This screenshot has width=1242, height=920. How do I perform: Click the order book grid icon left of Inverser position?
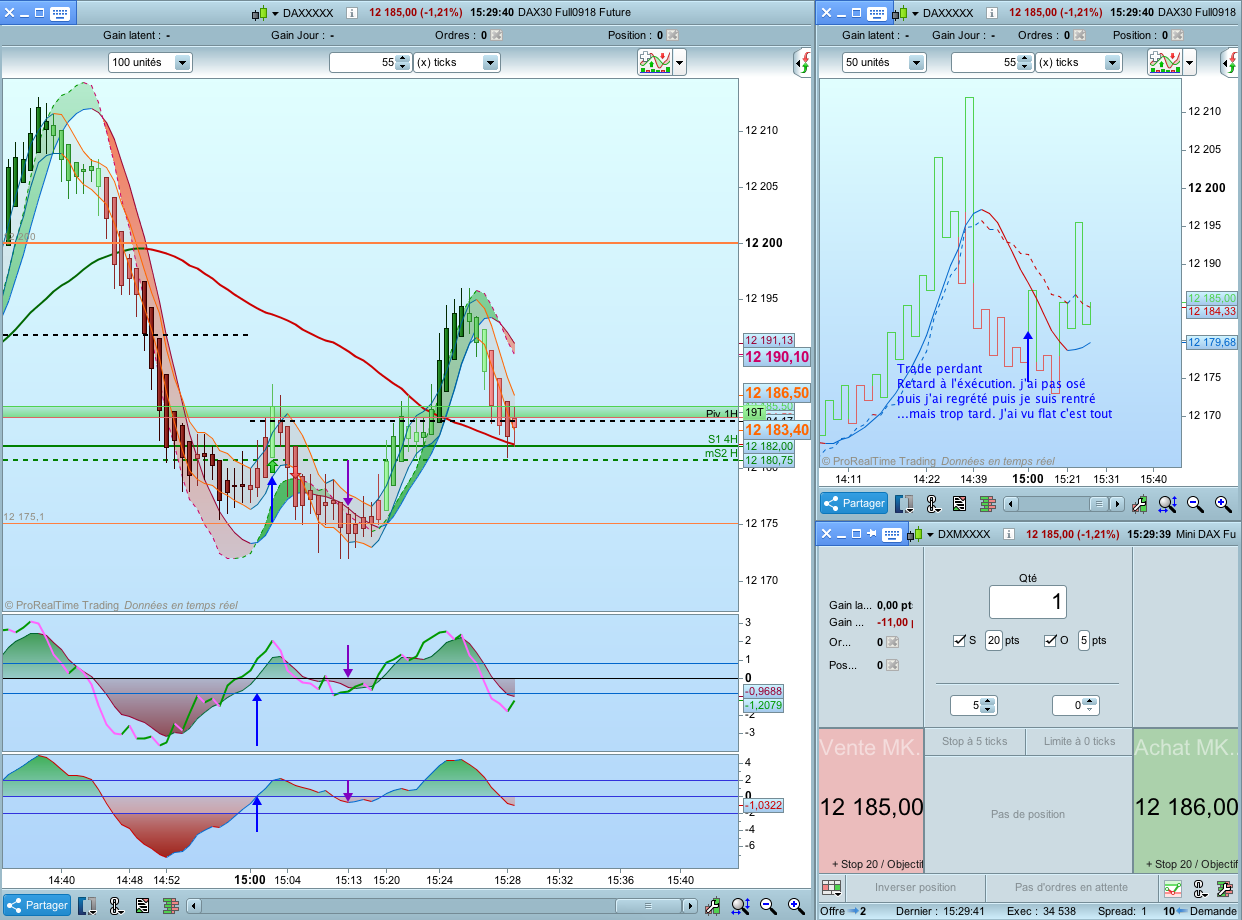831,887
